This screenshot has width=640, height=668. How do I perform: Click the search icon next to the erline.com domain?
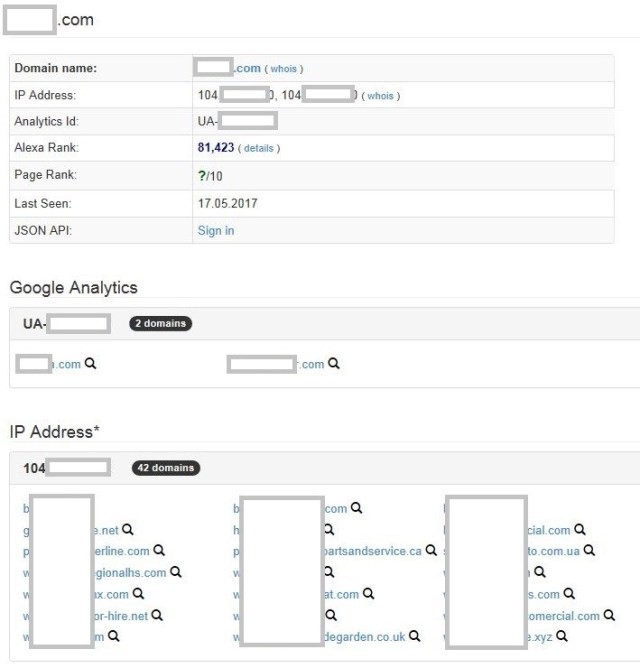[x=159, y=551]
